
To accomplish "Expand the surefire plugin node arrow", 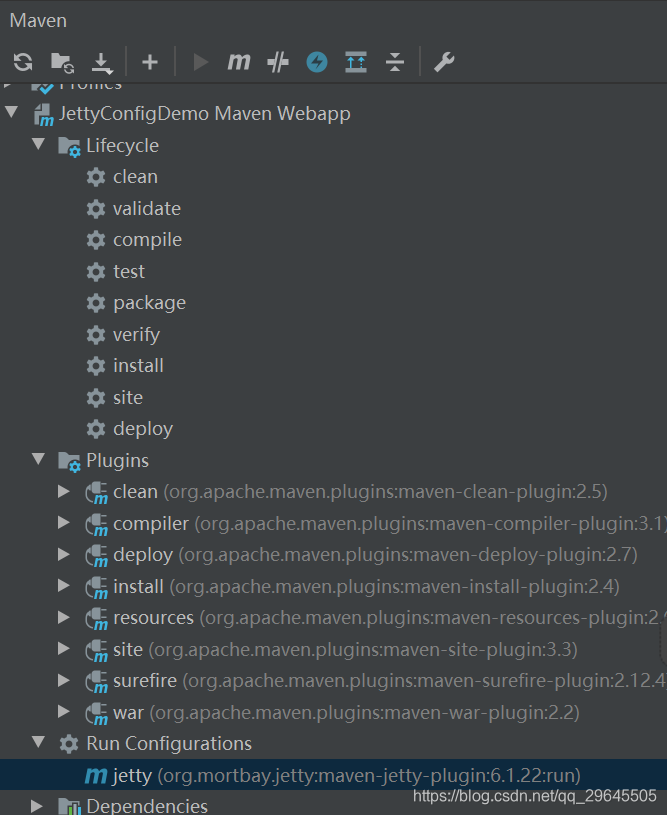I will tap(64, 680).
